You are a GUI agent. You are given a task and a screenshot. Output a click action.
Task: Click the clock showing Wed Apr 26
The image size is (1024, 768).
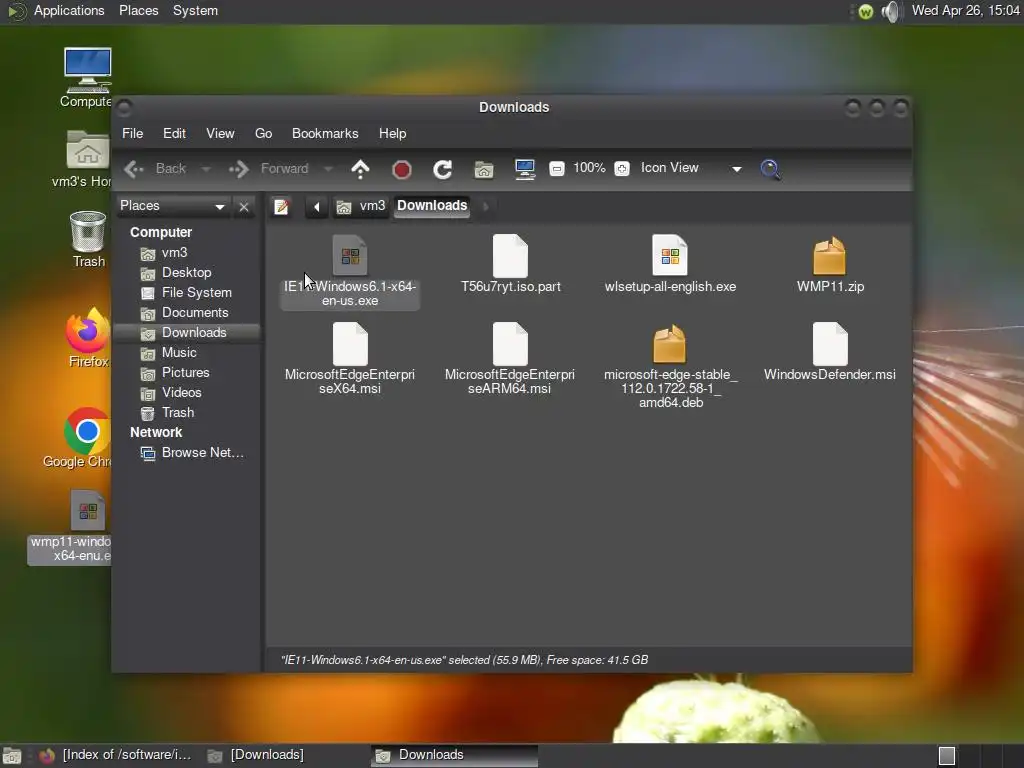(965, 10)
